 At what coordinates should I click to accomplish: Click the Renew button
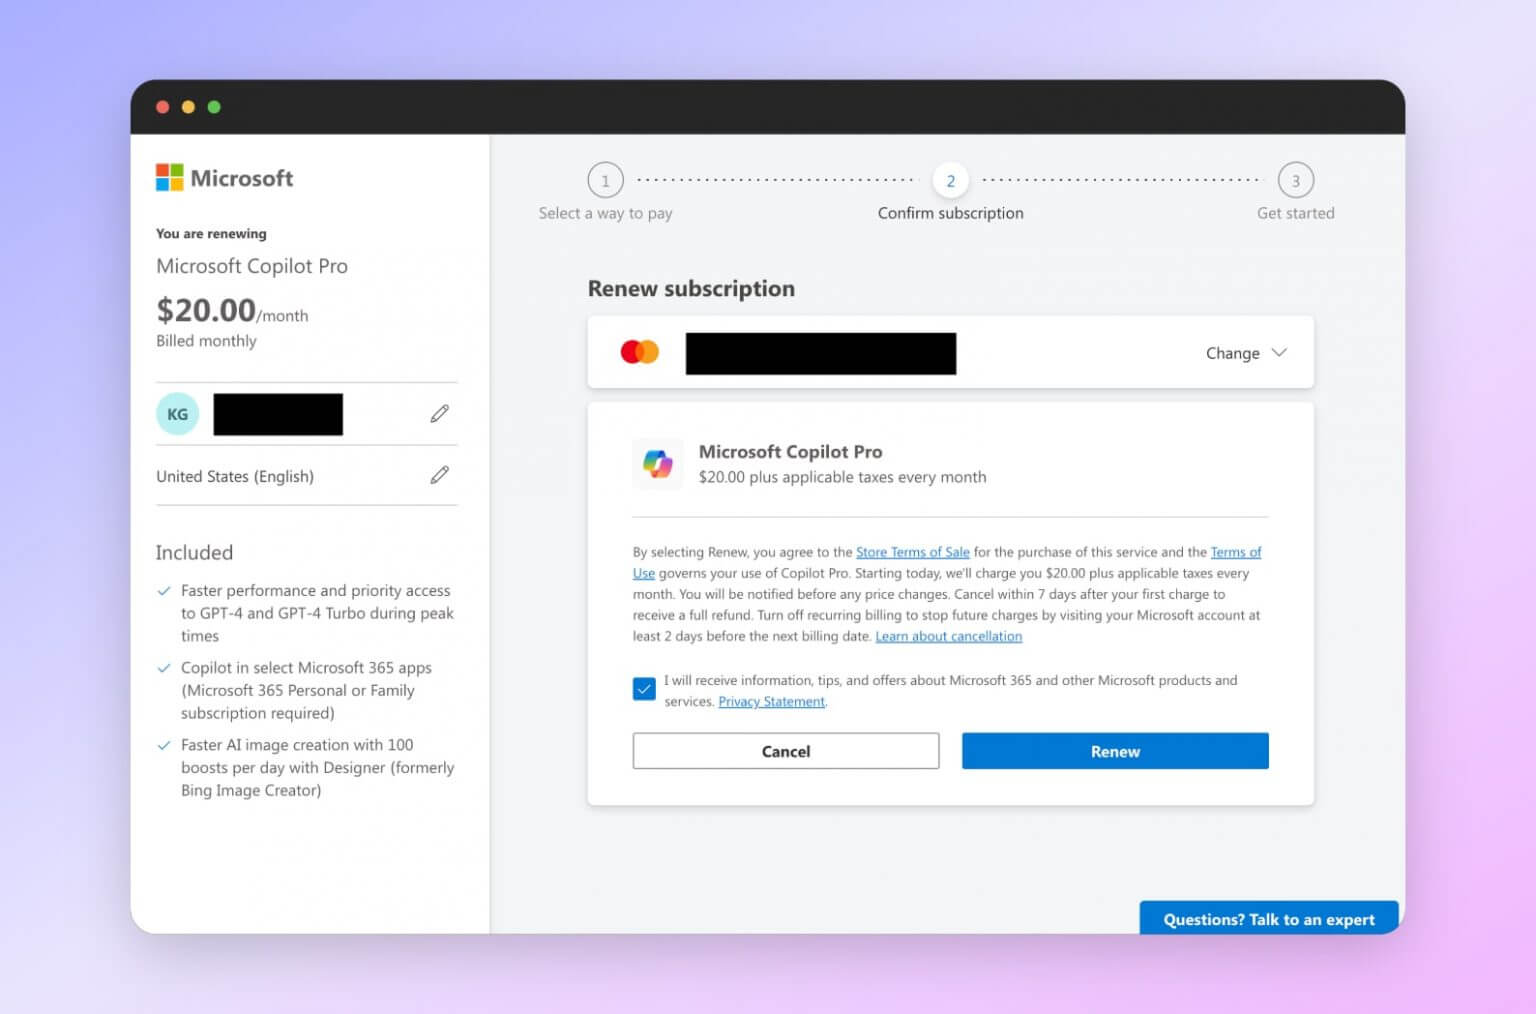(x=1114, y=751)
